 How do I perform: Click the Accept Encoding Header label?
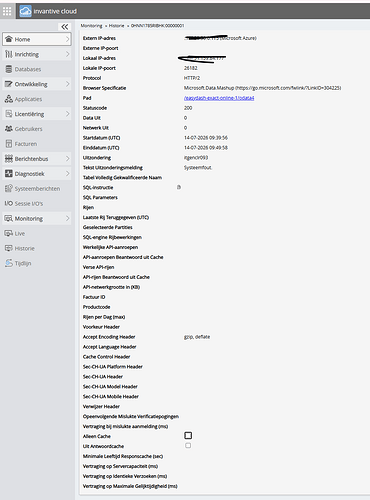[x=109, y=337]
